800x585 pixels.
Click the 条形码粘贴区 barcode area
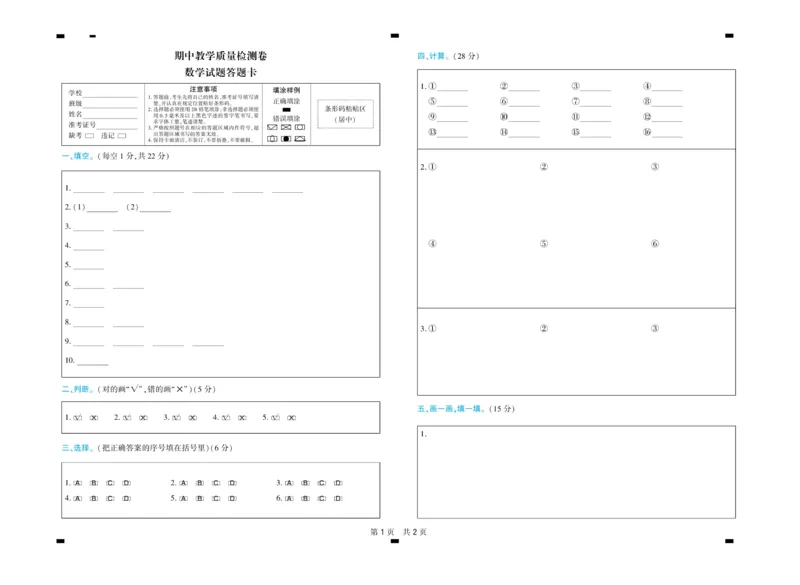pos(345,115)
